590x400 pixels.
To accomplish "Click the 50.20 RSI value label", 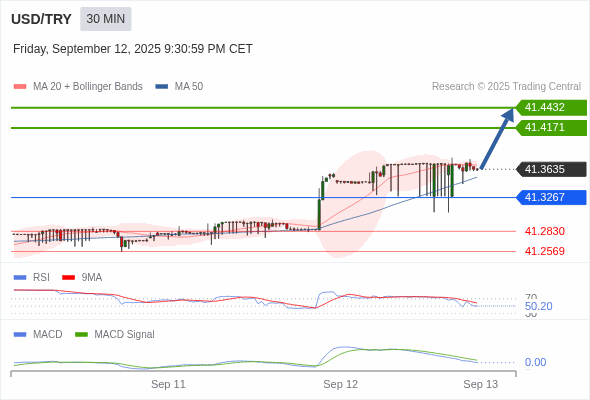I will pos(538,306).
